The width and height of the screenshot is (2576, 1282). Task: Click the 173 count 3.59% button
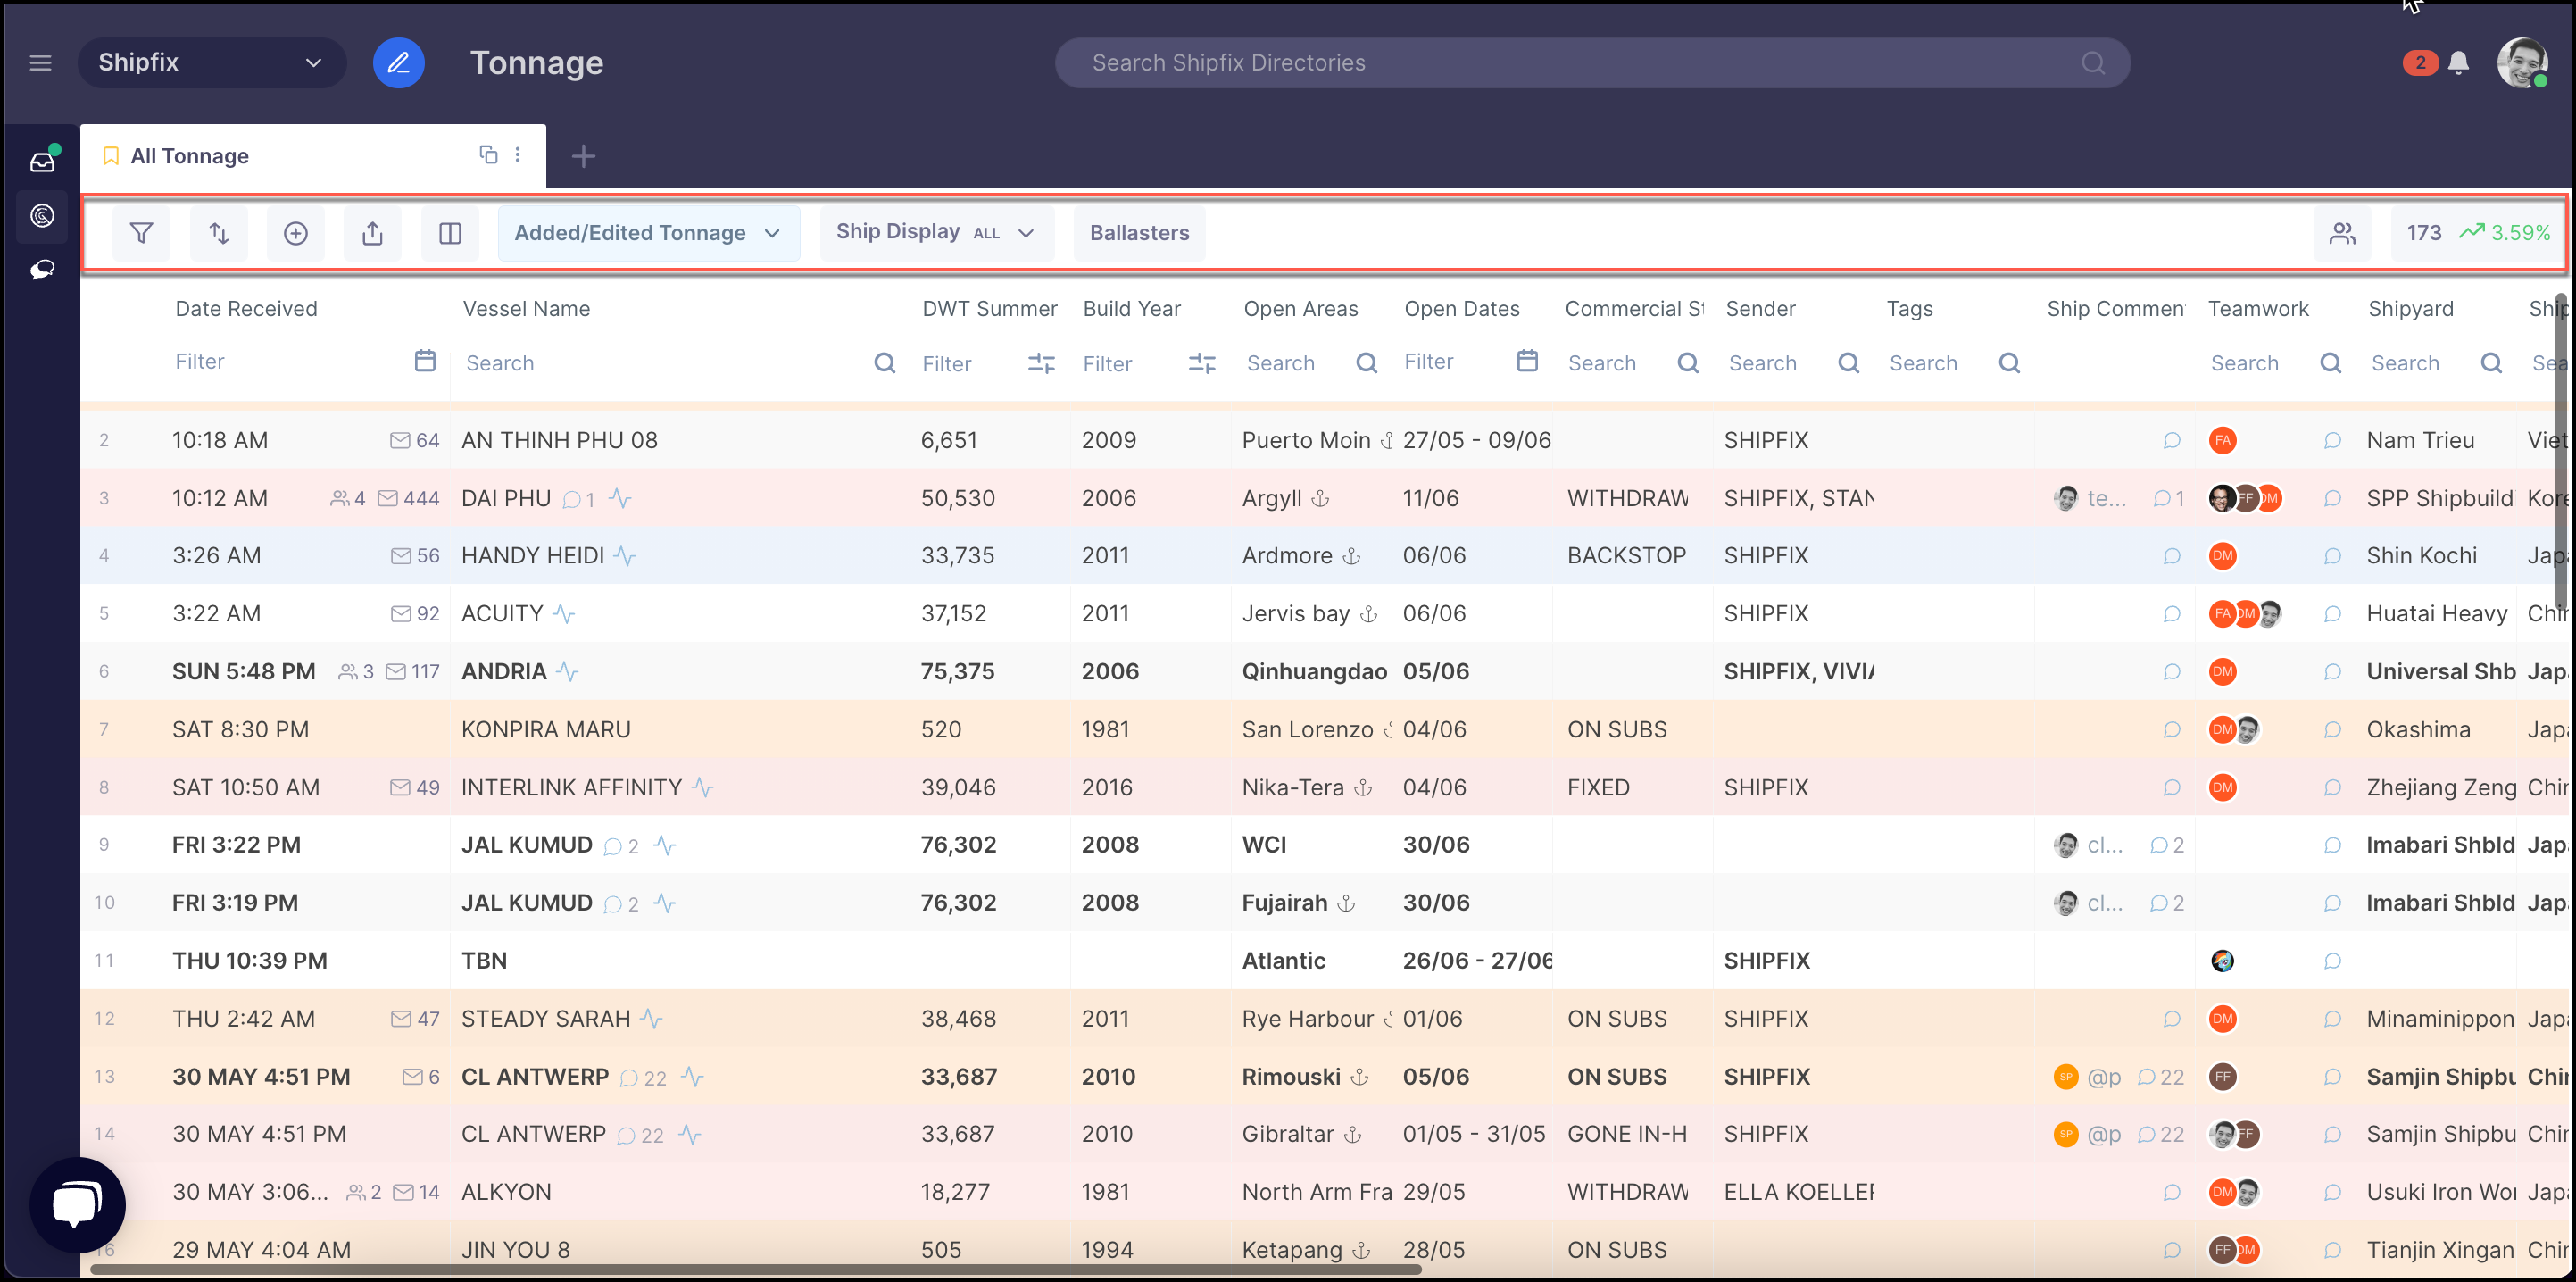(x=2477, y=233)
